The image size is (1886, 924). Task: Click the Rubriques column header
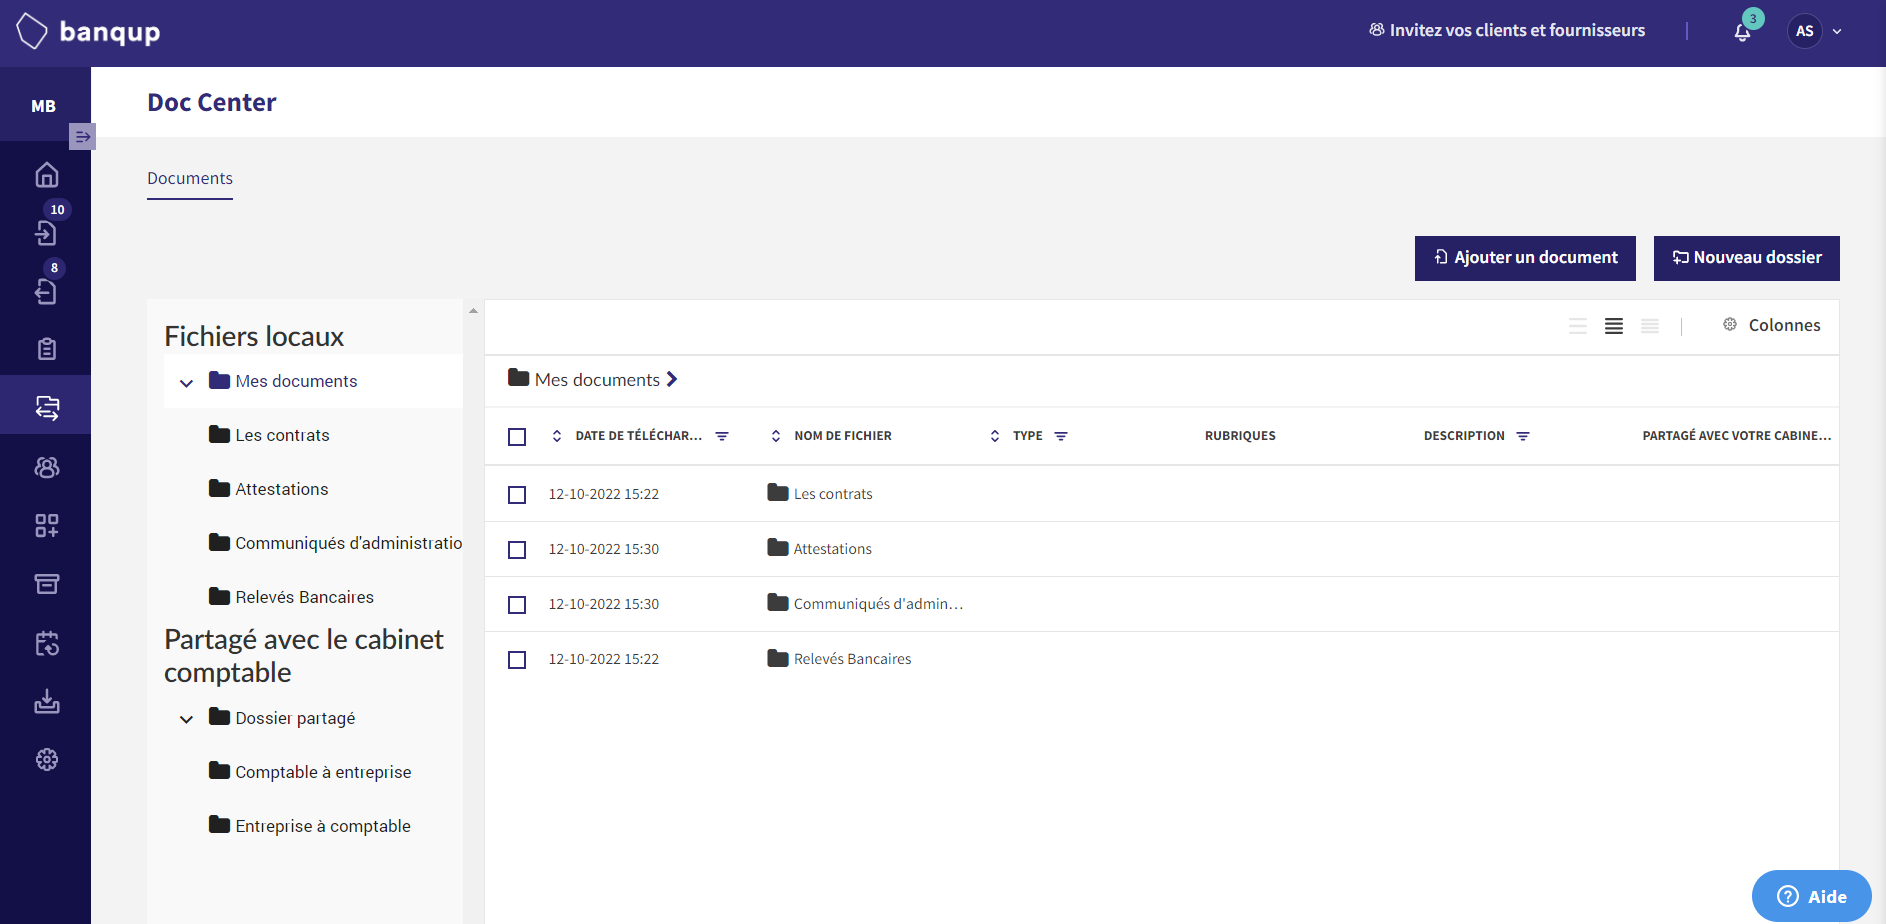coord(1240,436)
